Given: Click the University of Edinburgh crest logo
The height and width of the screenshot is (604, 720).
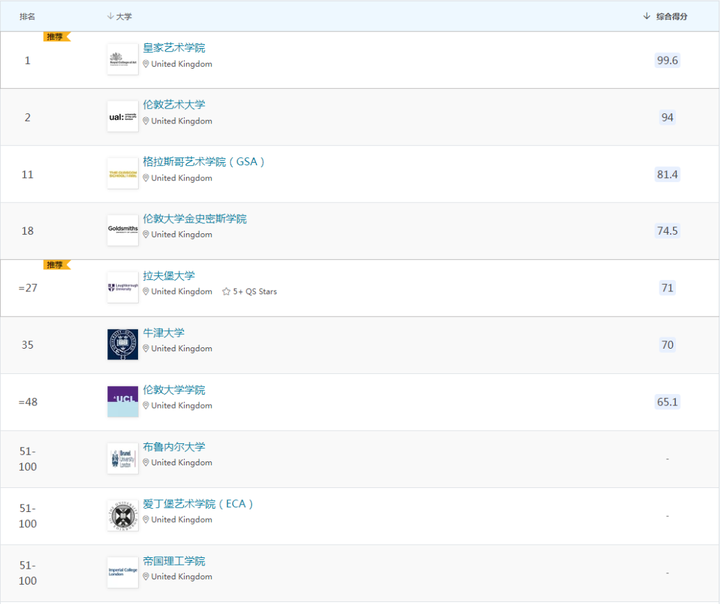Looking at the screenshot, I should tap(123, 516).
